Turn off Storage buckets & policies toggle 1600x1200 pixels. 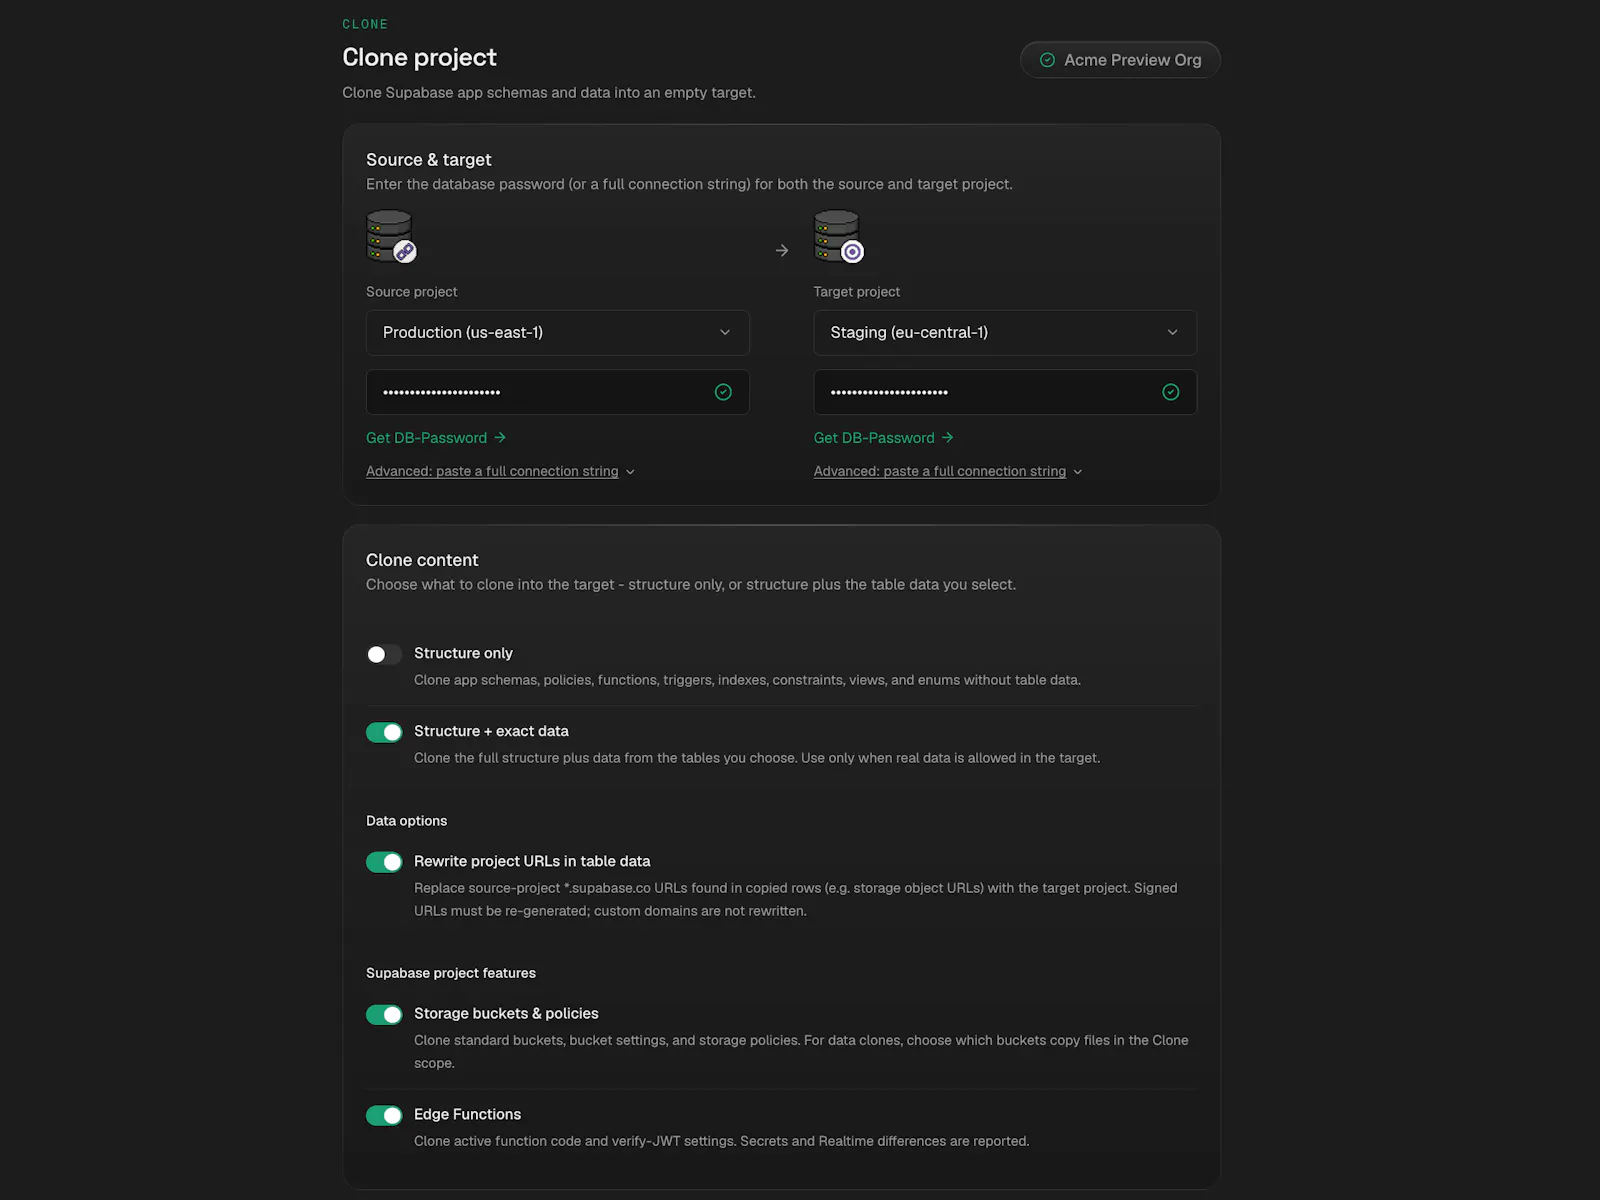[384, 1015]
